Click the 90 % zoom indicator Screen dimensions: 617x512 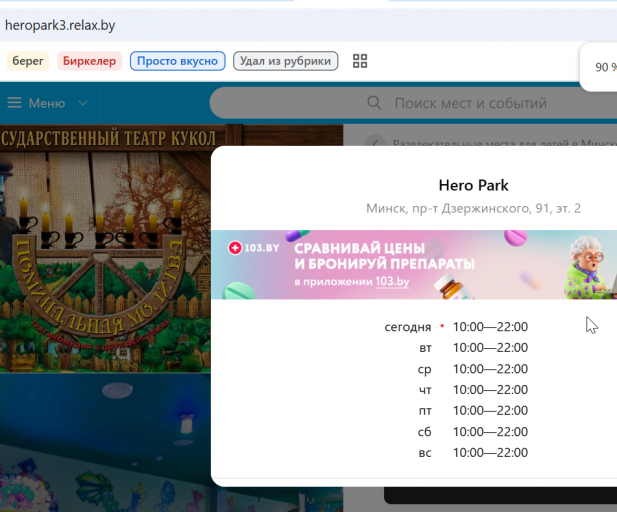[605, 67]
